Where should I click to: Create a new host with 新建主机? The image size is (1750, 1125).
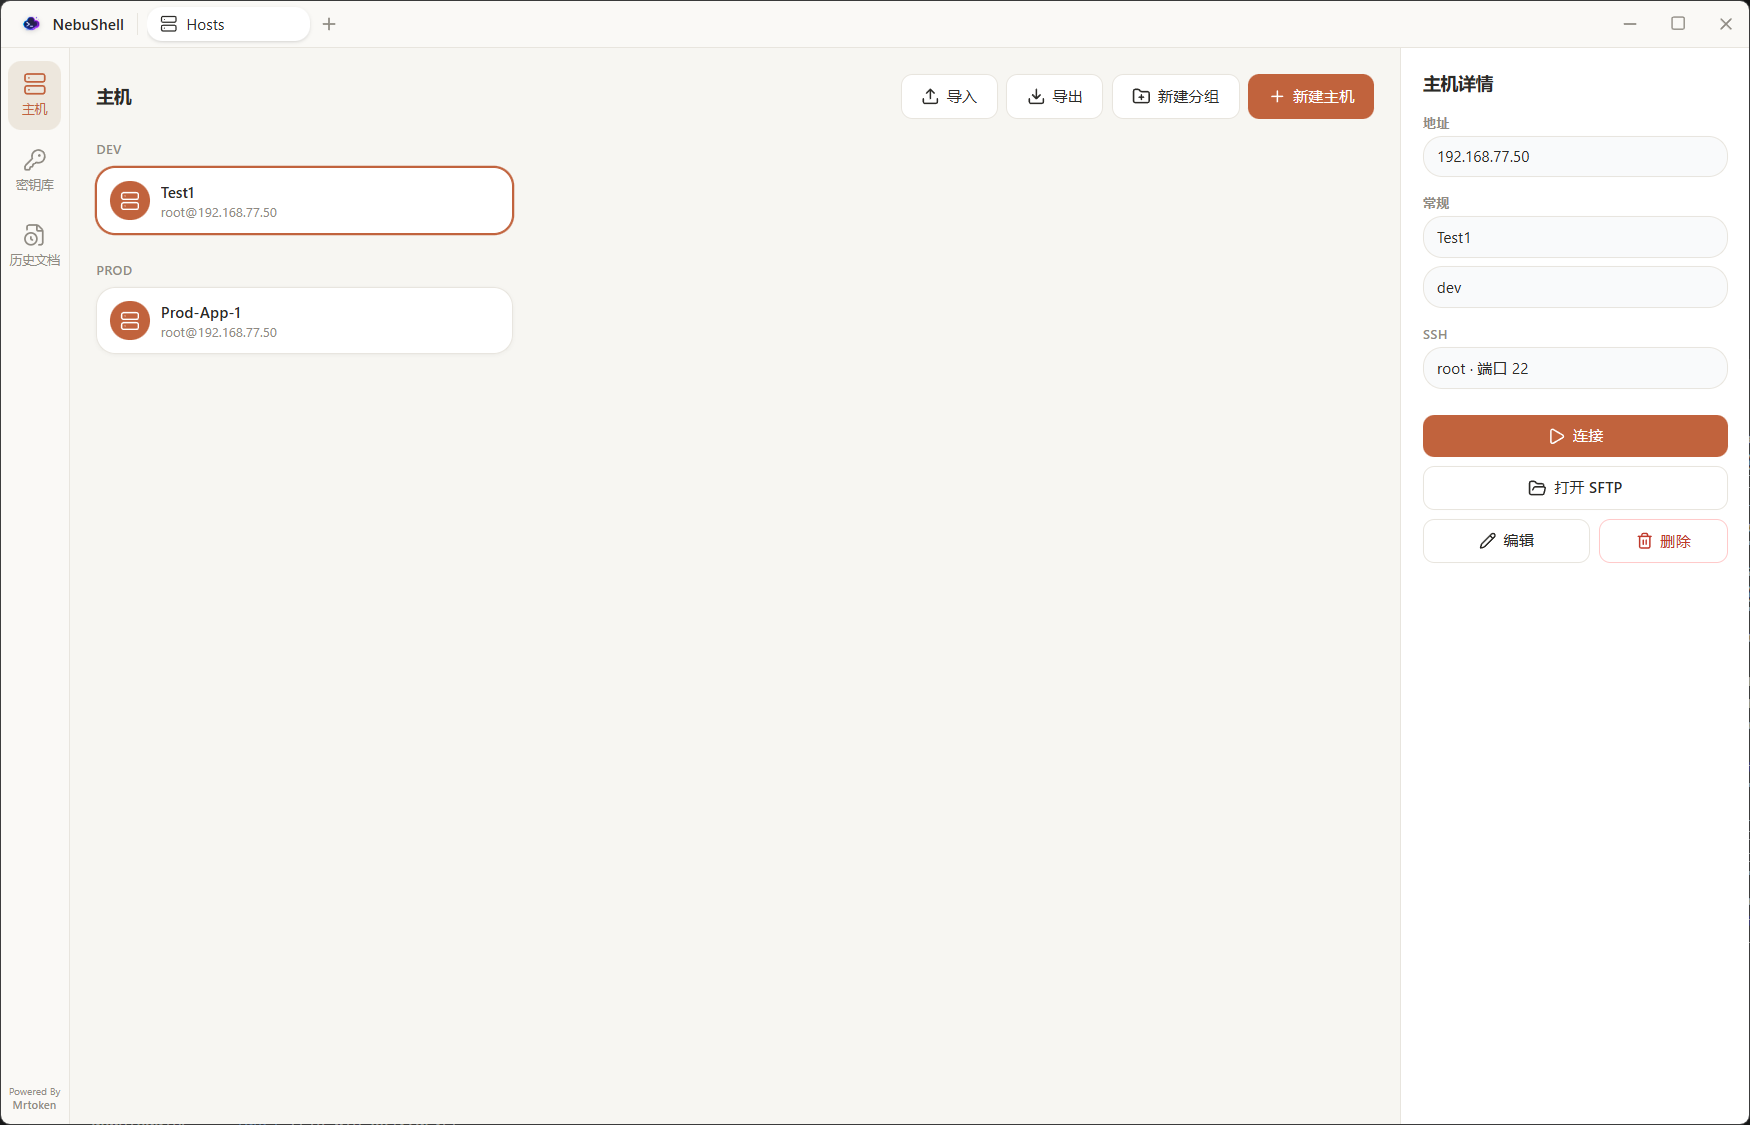click(x=1310, y=96)
